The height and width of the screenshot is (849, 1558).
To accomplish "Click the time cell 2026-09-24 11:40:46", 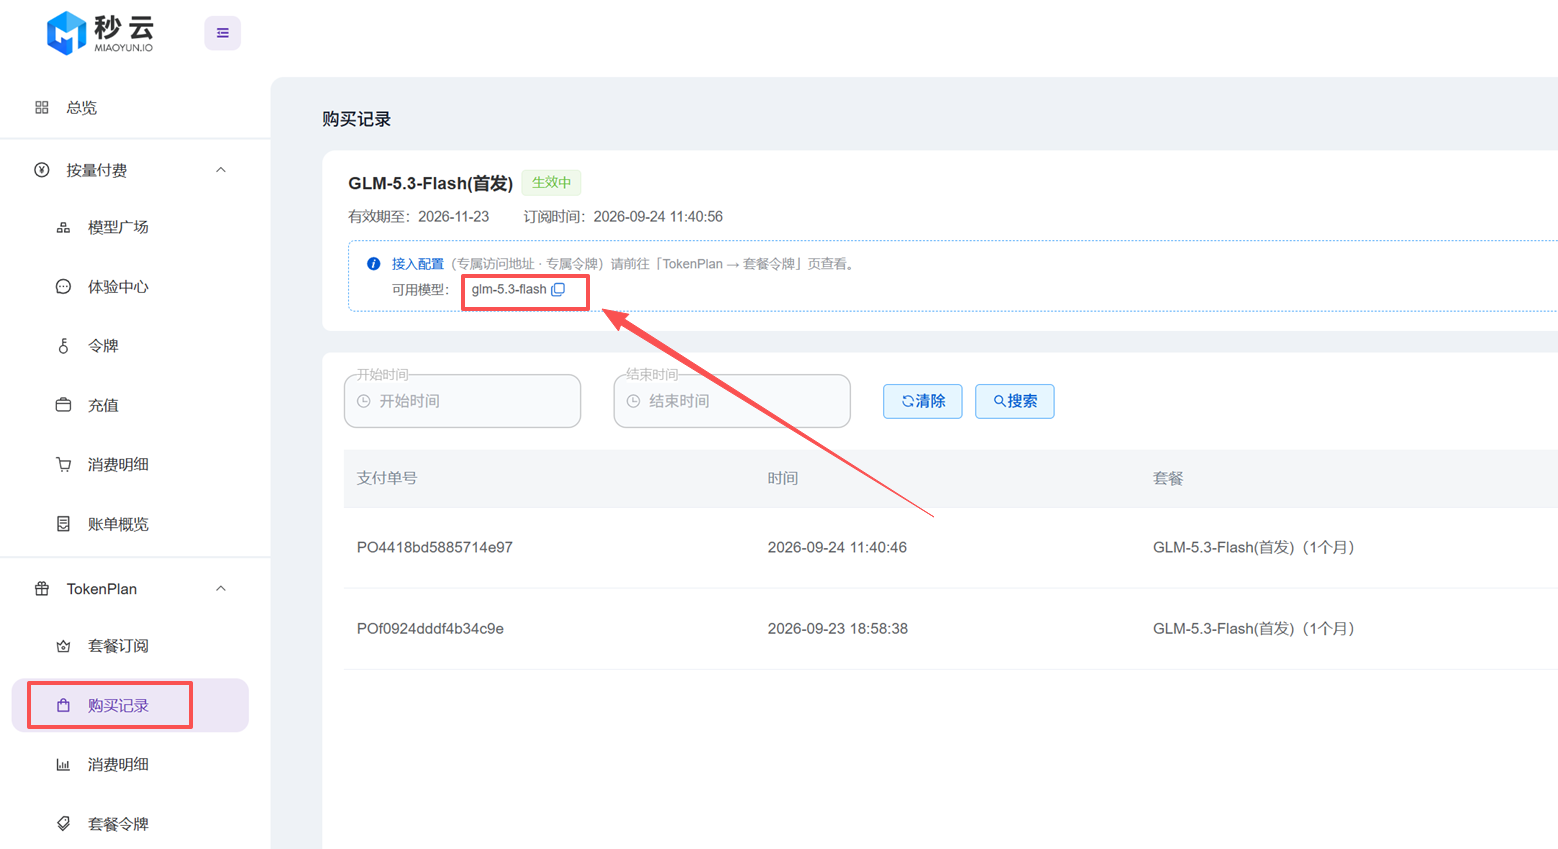I will tap(837, 548).
